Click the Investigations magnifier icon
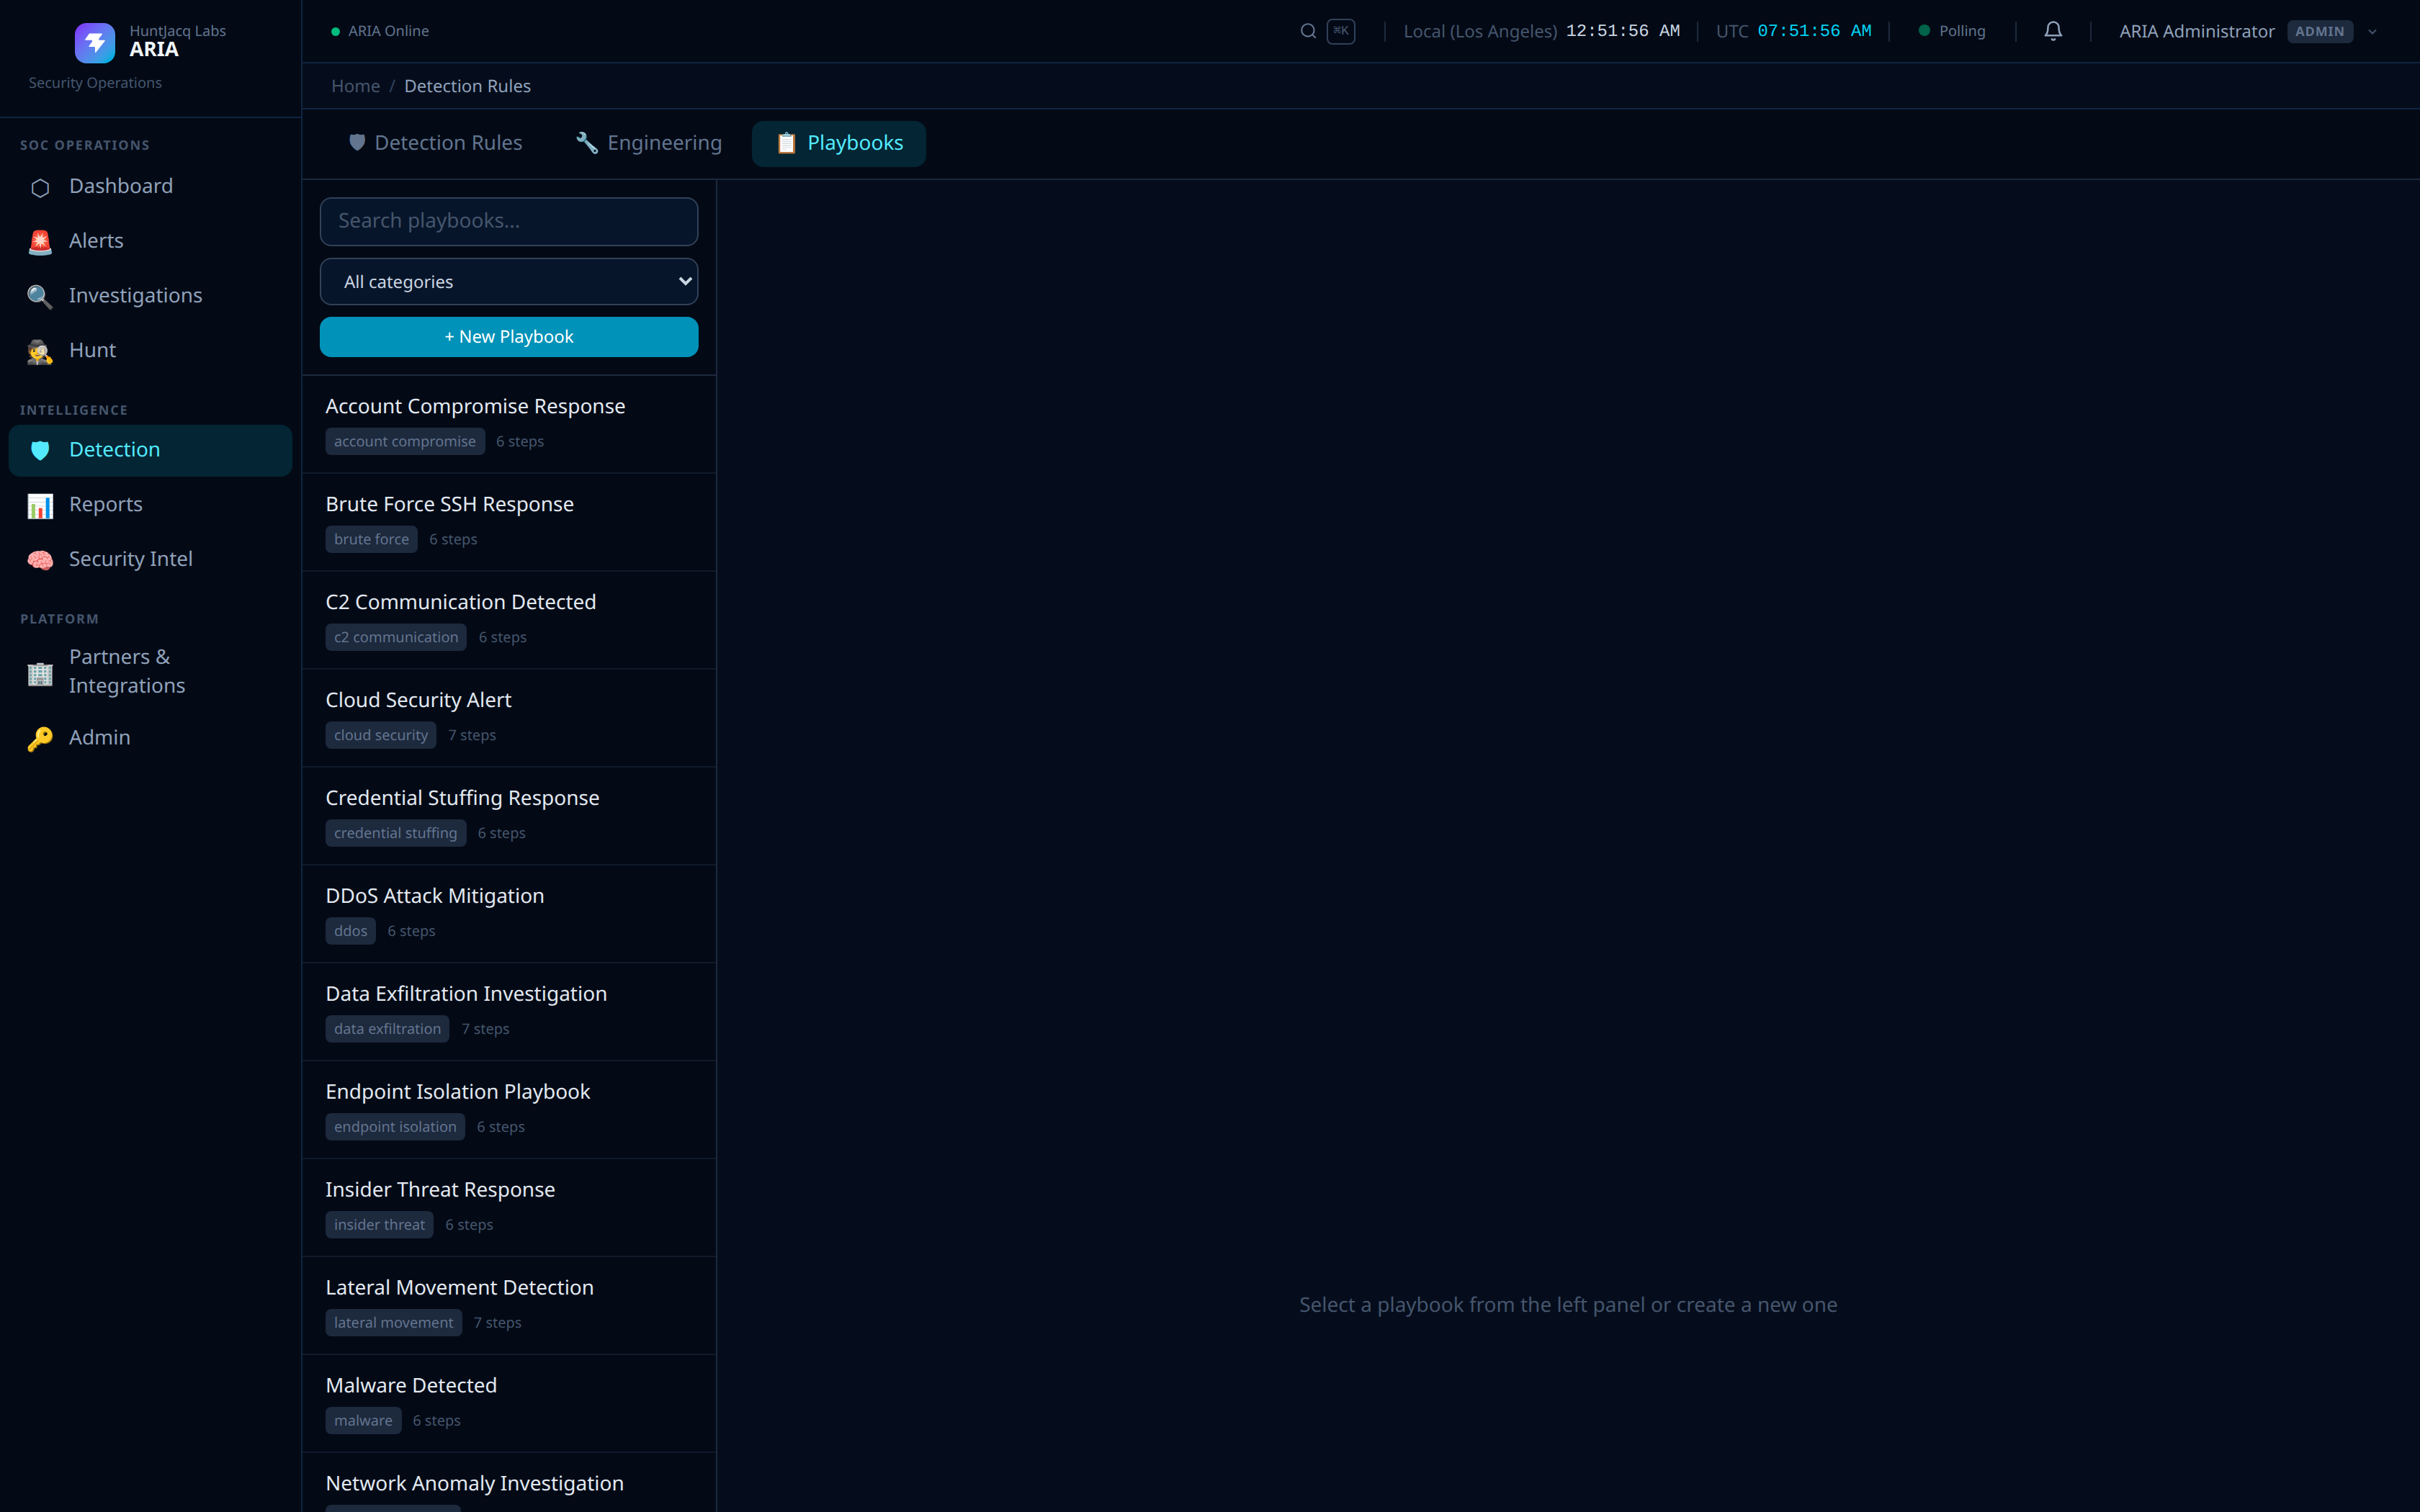Viewport: 2420px width, 1512px height. [x=40, y=296]
